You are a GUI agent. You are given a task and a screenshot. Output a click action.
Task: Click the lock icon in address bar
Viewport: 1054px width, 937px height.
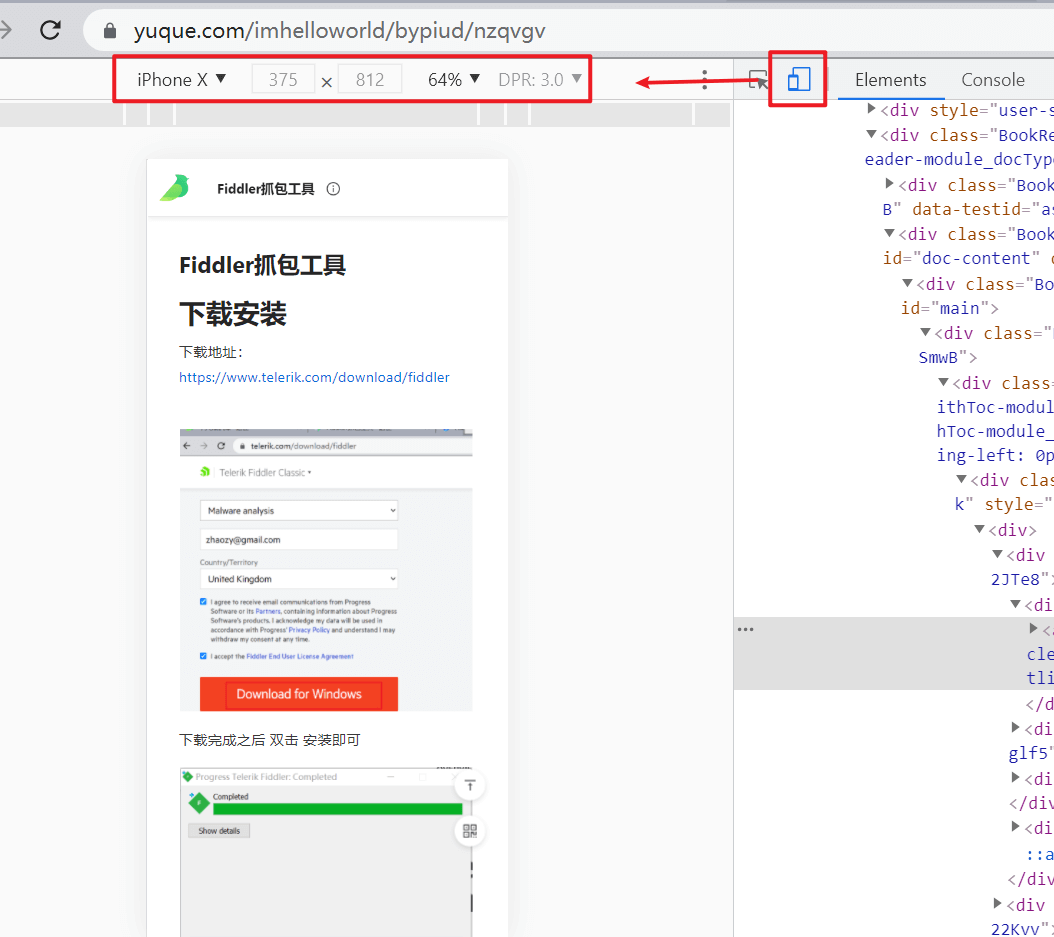[x=110, y=31]
